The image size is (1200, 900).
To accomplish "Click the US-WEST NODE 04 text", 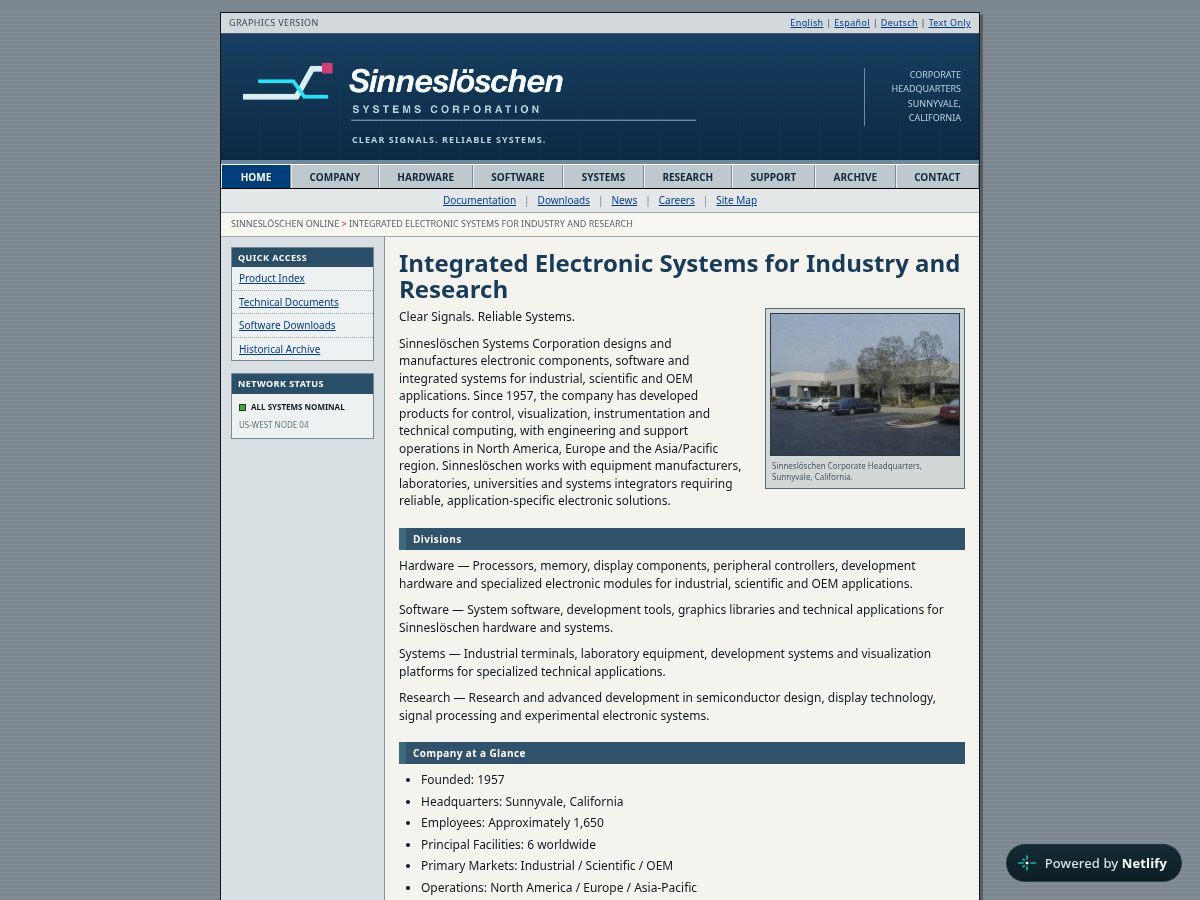I will 274,425.
